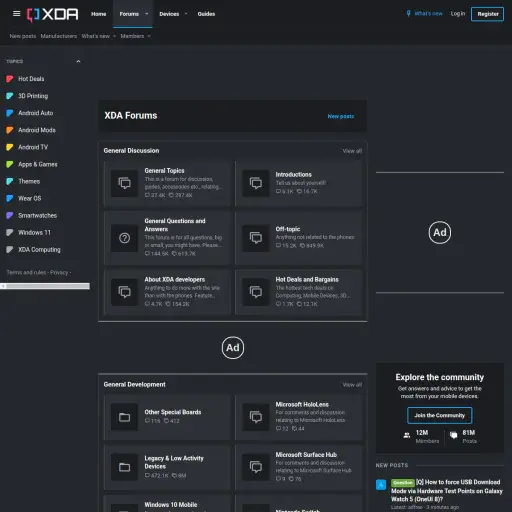Expand the Forums dropdown arrow
512x512 pixels.
(x=146, y=14)
